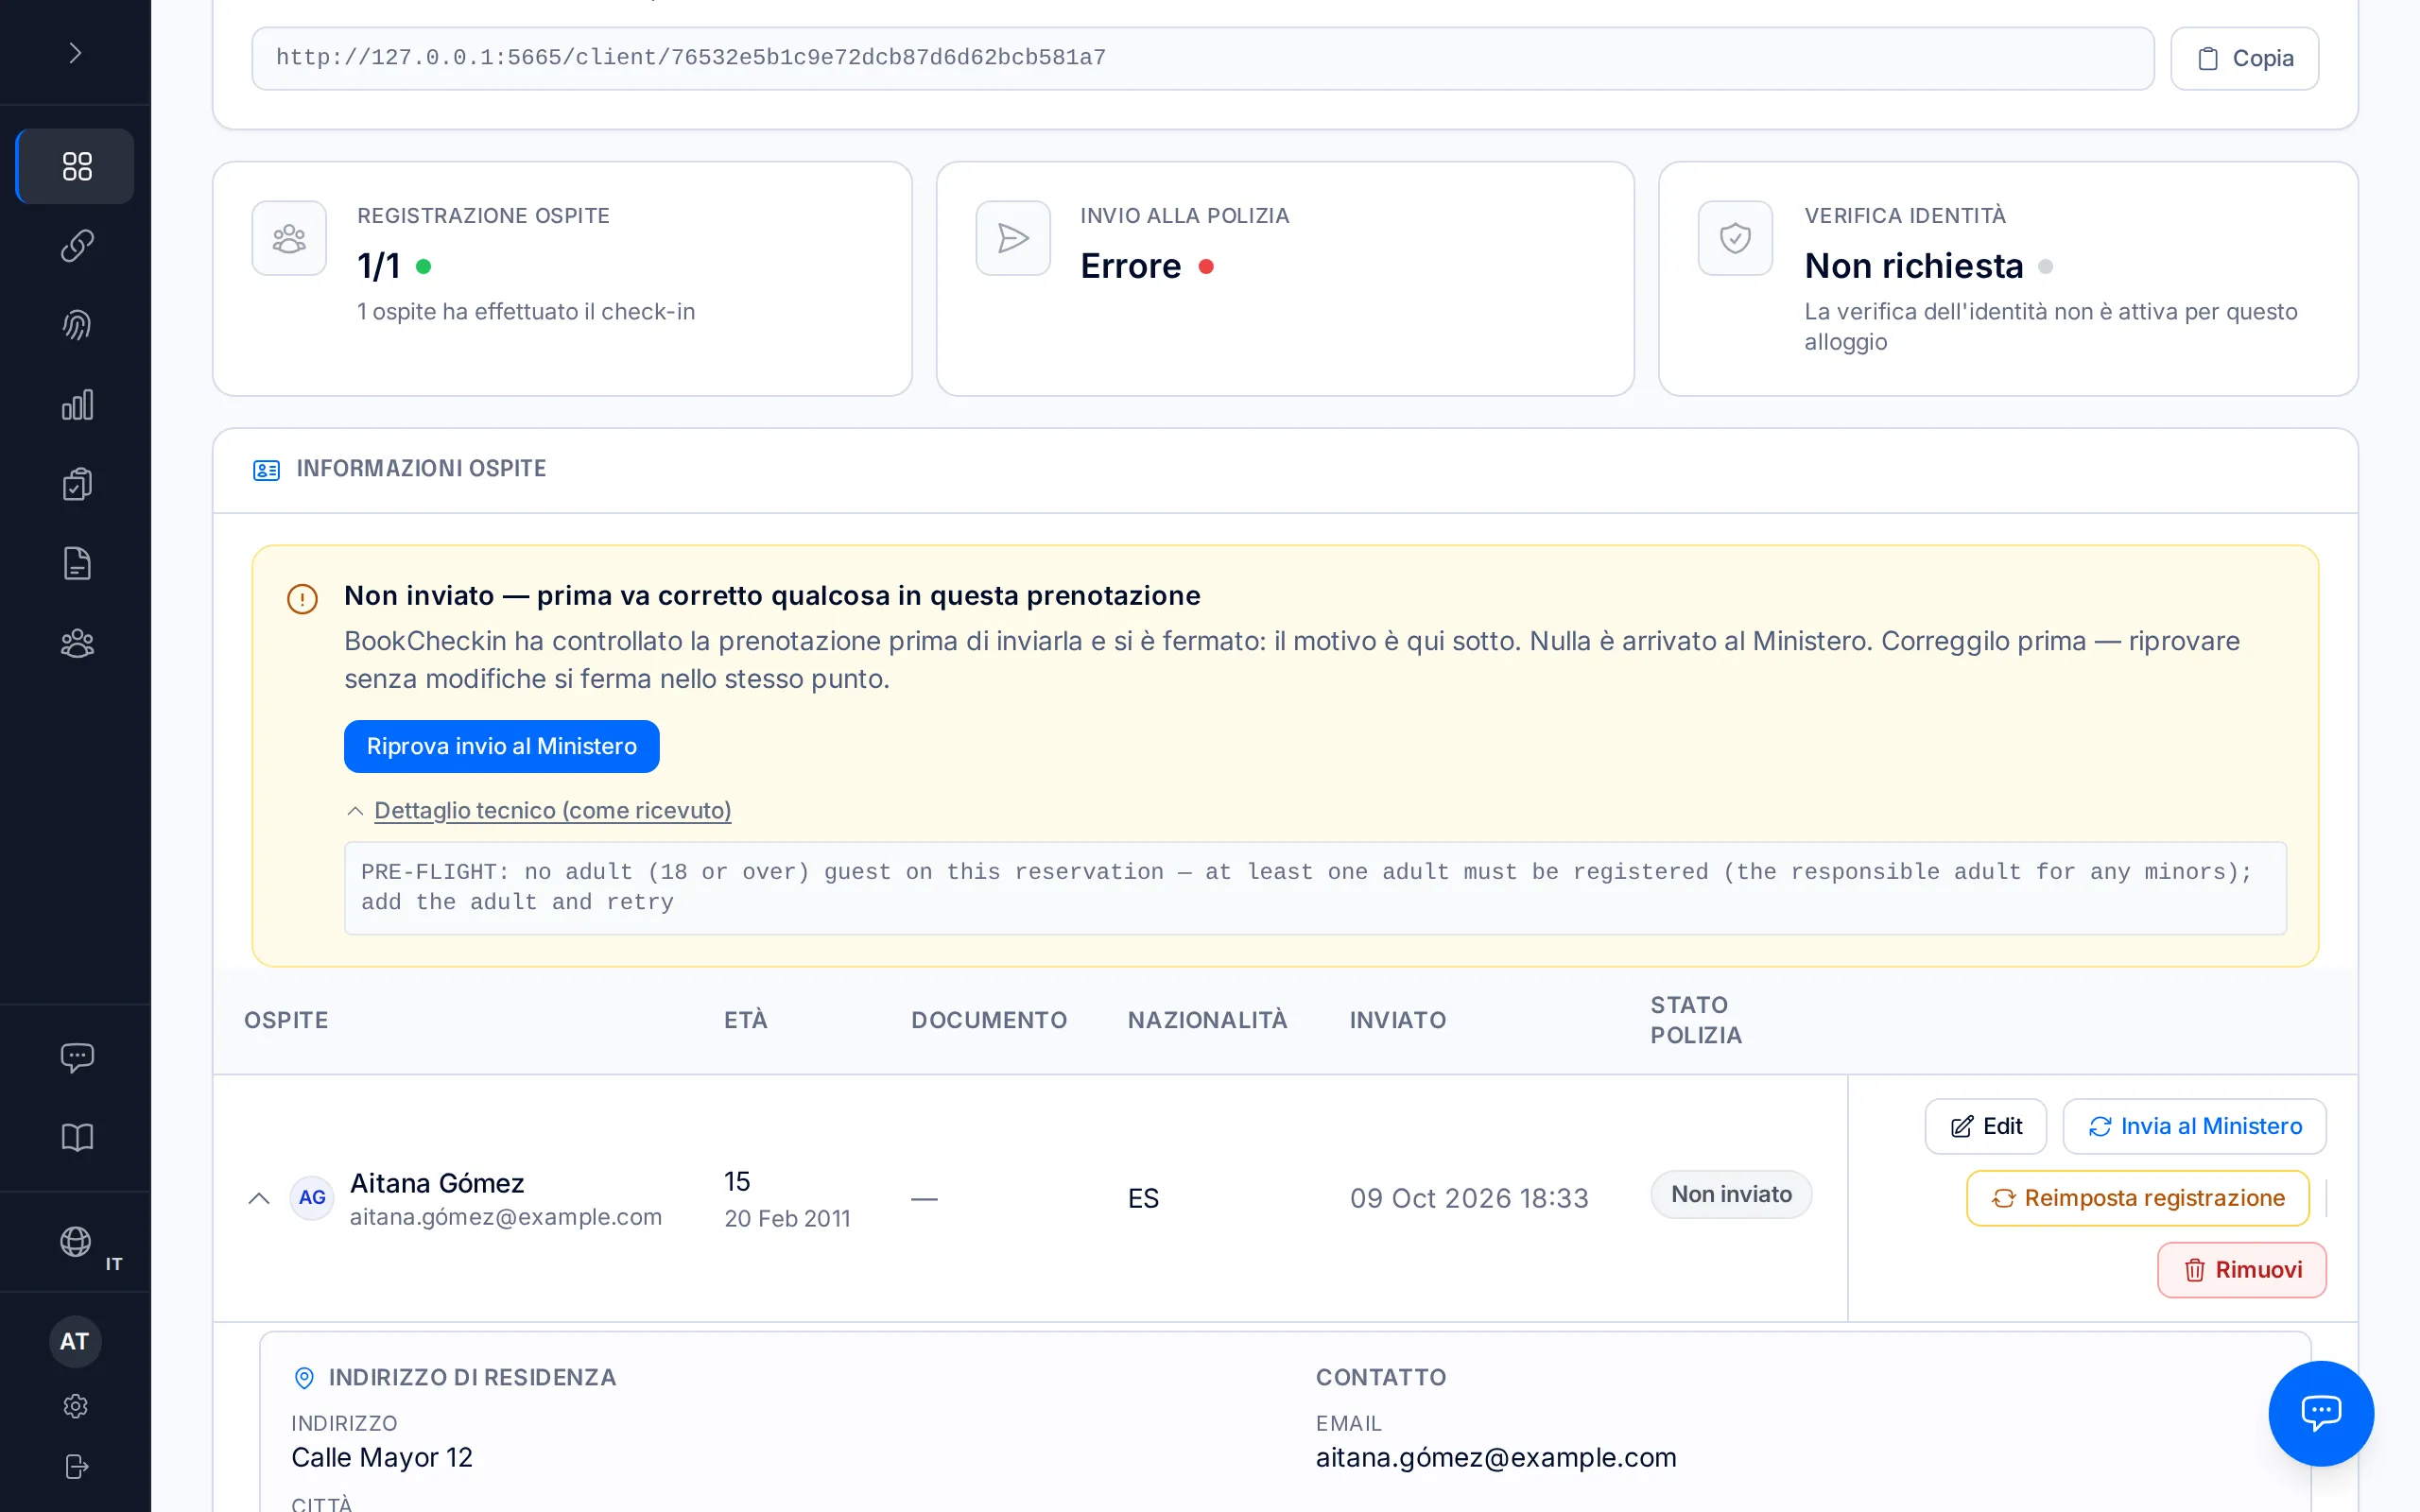Click the name Aitana Gómez
The image size is (2420, 1512).
(437, 1183)
